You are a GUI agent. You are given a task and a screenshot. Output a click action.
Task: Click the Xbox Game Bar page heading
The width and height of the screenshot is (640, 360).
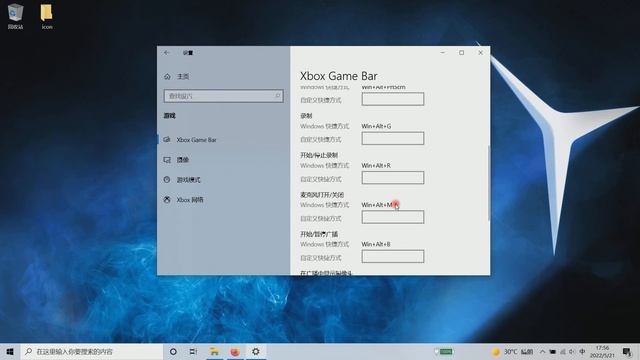point(339,76)
